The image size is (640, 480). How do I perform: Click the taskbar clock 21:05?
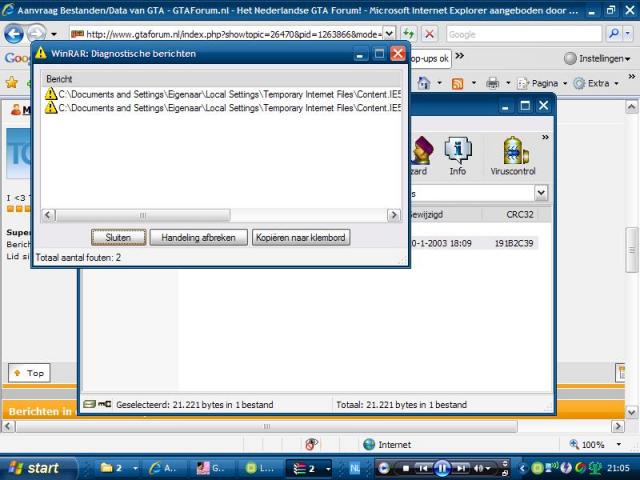coord(618,468)
